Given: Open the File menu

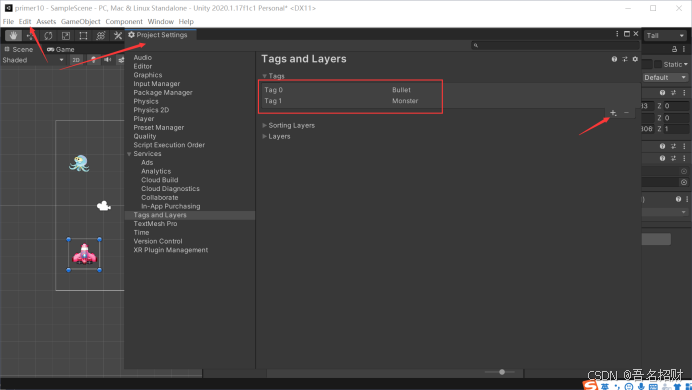Looking at the screenshot, I should (x=8, y=21).
